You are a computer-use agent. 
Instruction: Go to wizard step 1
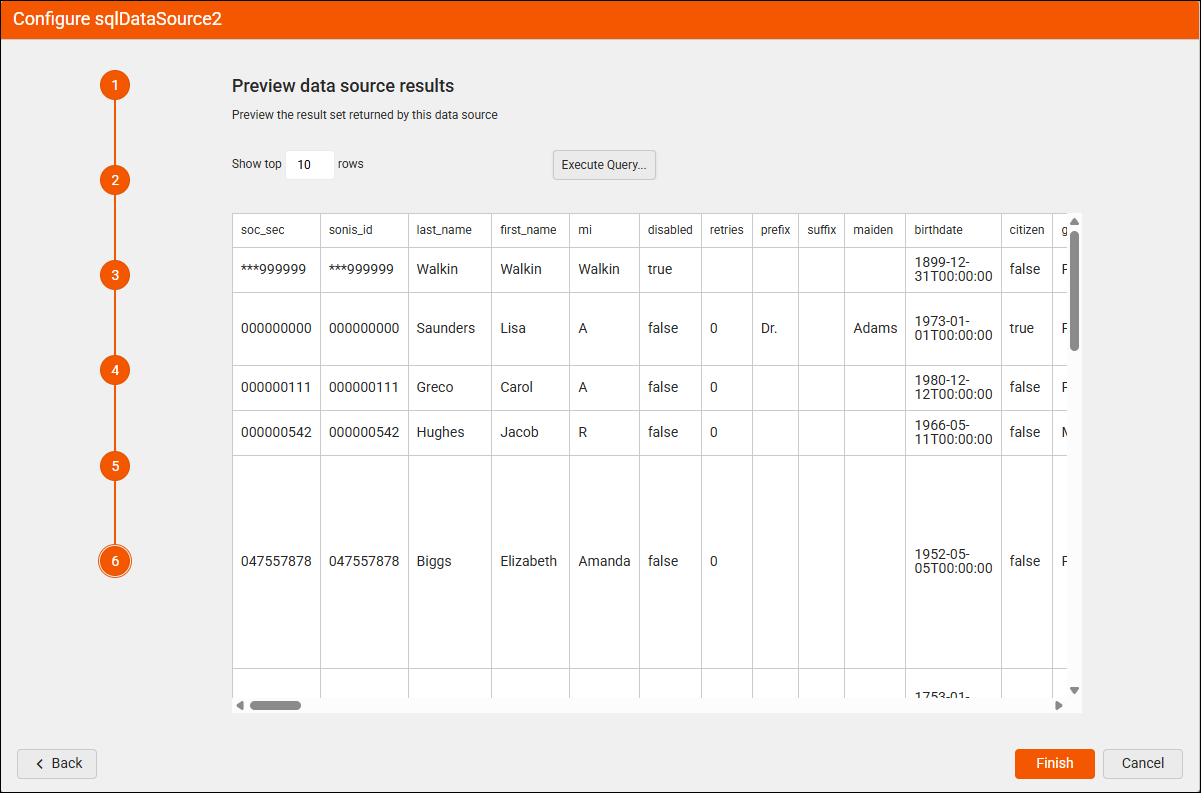(x=115, y=85)
